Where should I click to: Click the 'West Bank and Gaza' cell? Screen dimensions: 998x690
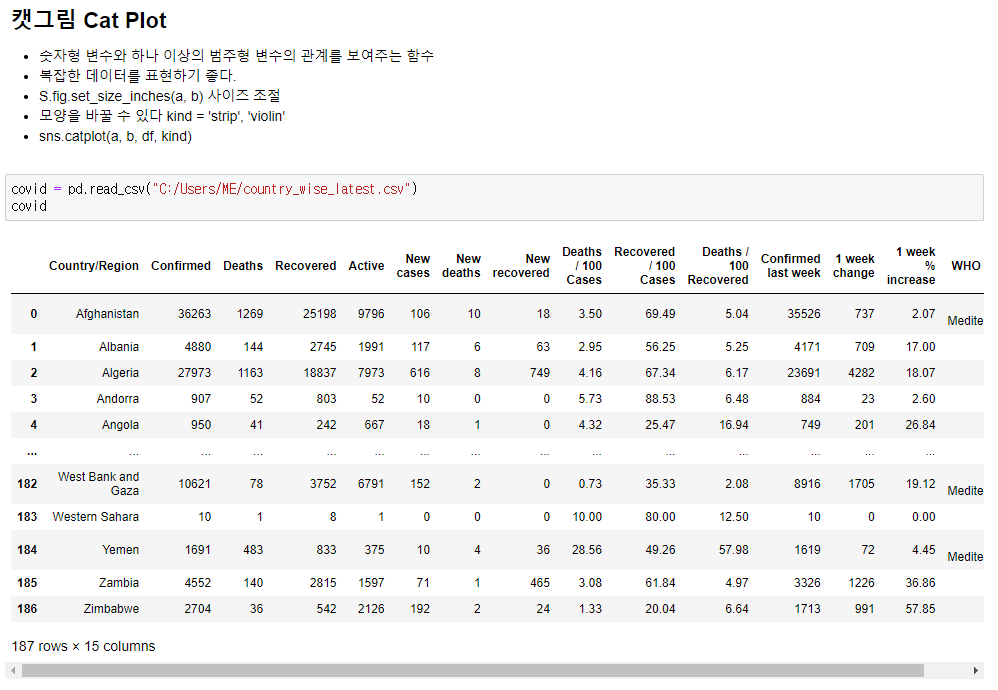click(x=98, y=484)
